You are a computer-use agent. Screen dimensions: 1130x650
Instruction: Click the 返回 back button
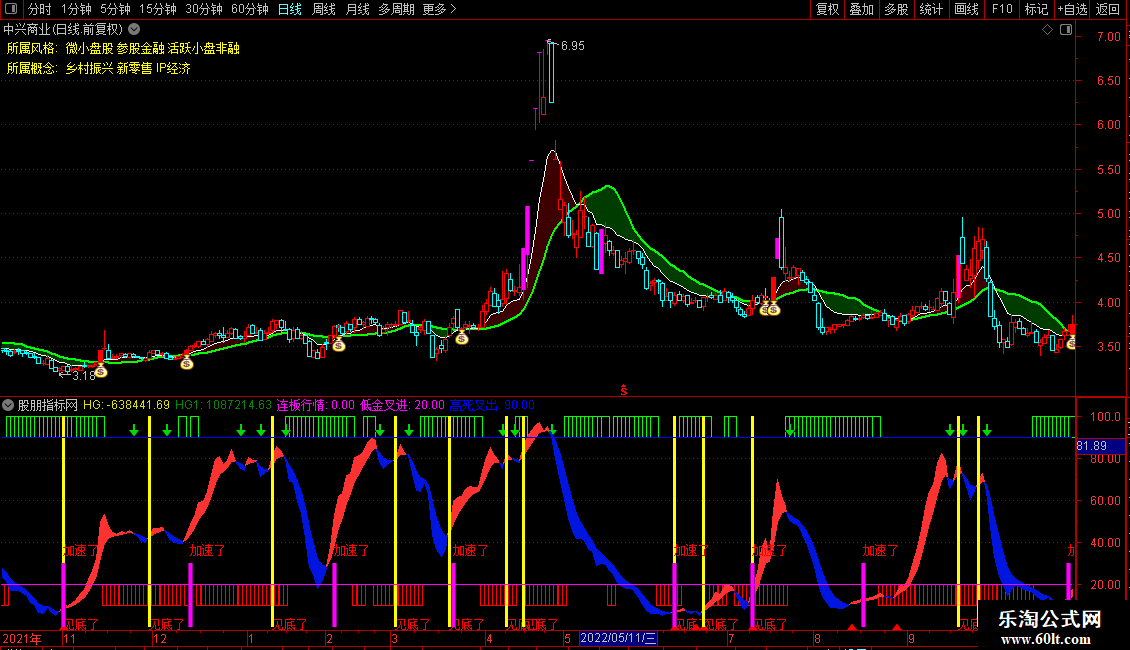[x=1108, y=9]
